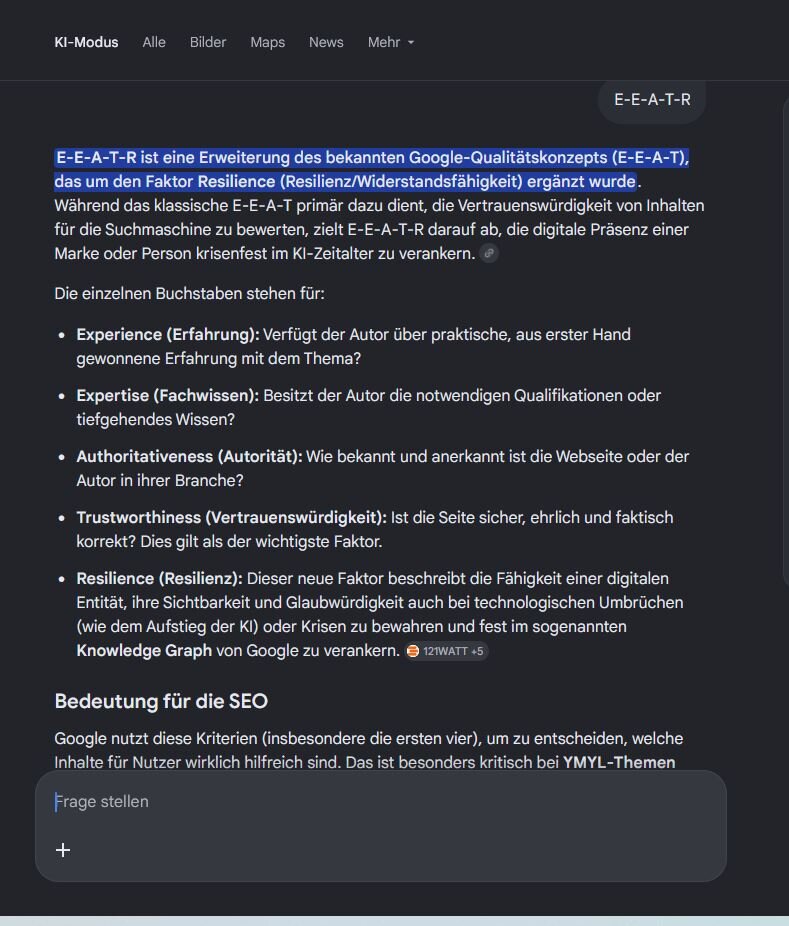789x926 pixels.
Task: Click the E-E-A-T-R query bubble
Action: click(x=652, y=100)
